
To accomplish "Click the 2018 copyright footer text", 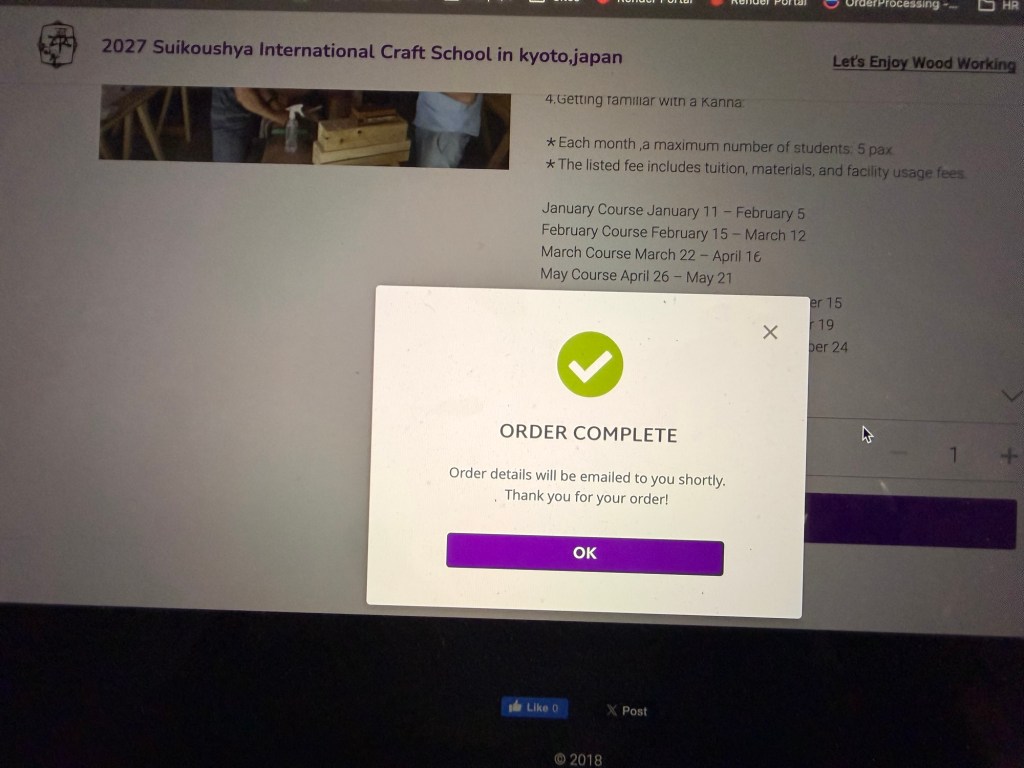I will [x=578, y=760].
